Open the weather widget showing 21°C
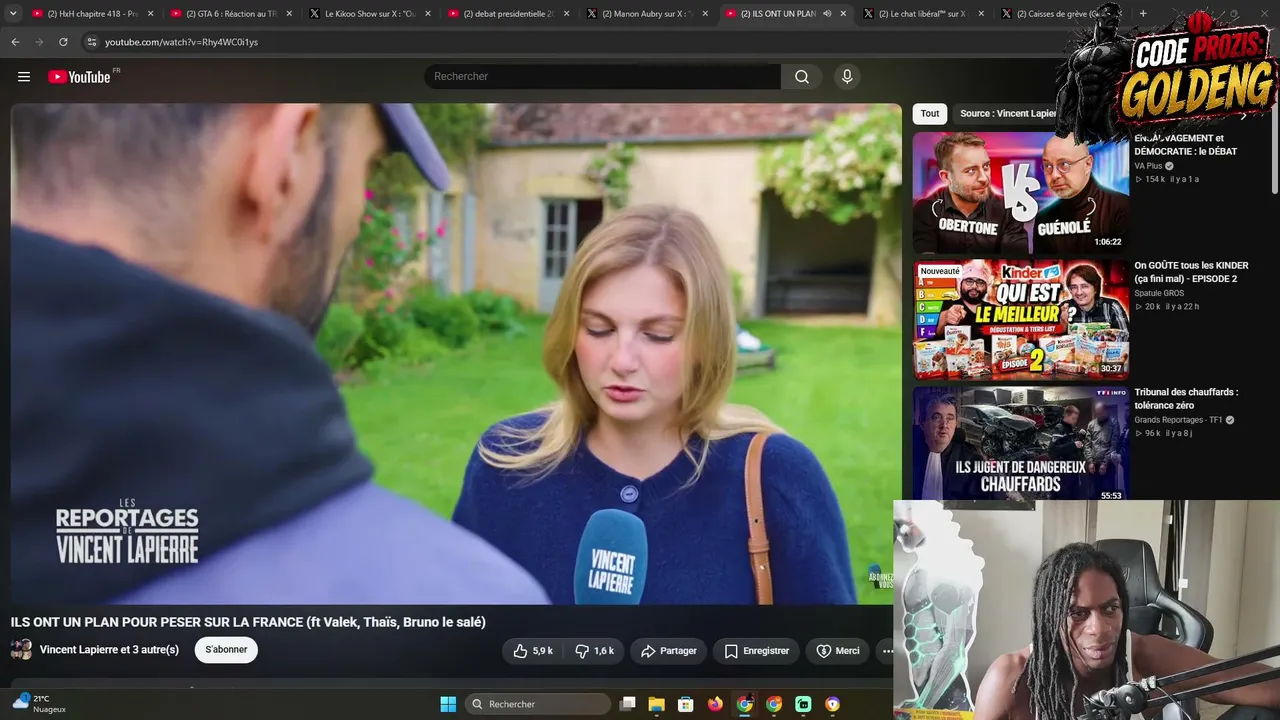 tap(40, 704)
